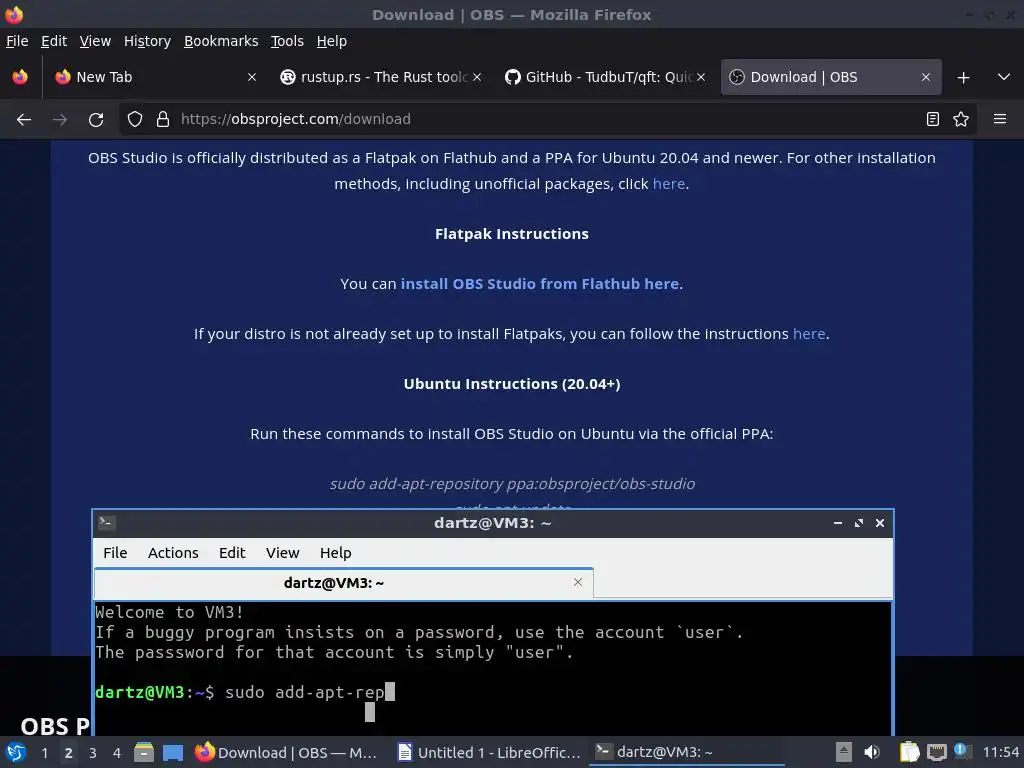Open terminal View menu
Image resolution: width=1024 pixels, height=768 pixels.
click(283, 553)
